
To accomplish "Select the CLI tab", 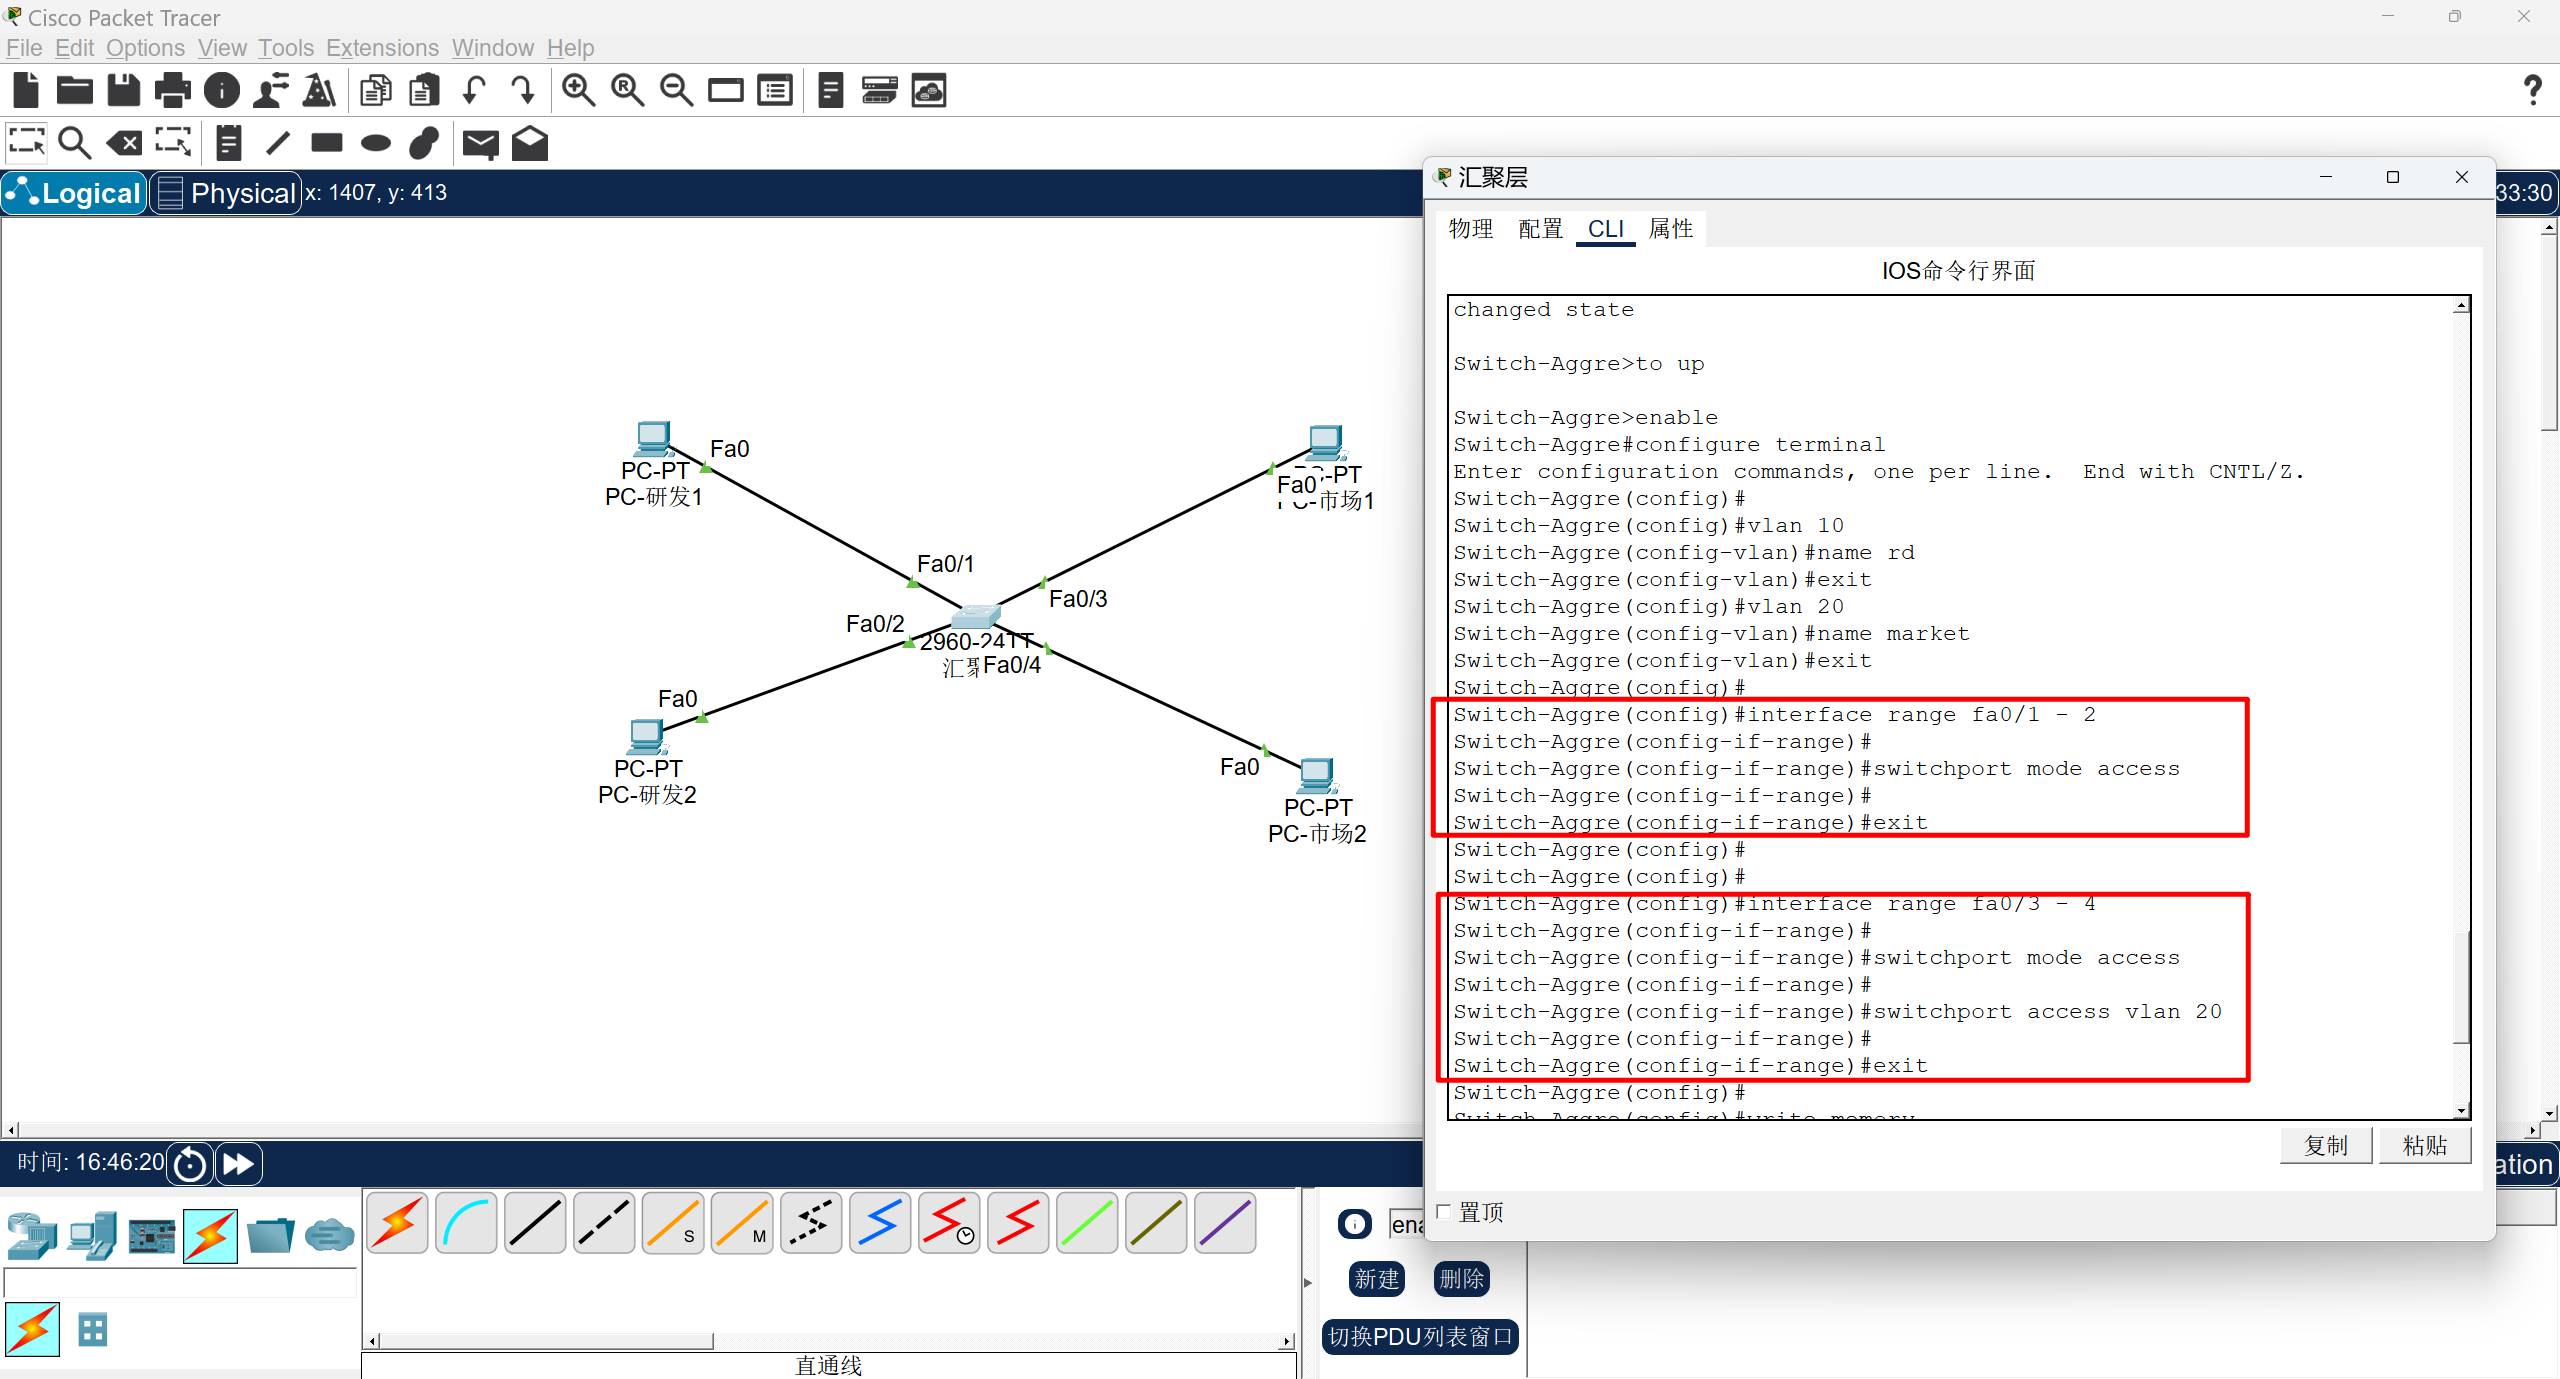I will (x=1605, y=229).
